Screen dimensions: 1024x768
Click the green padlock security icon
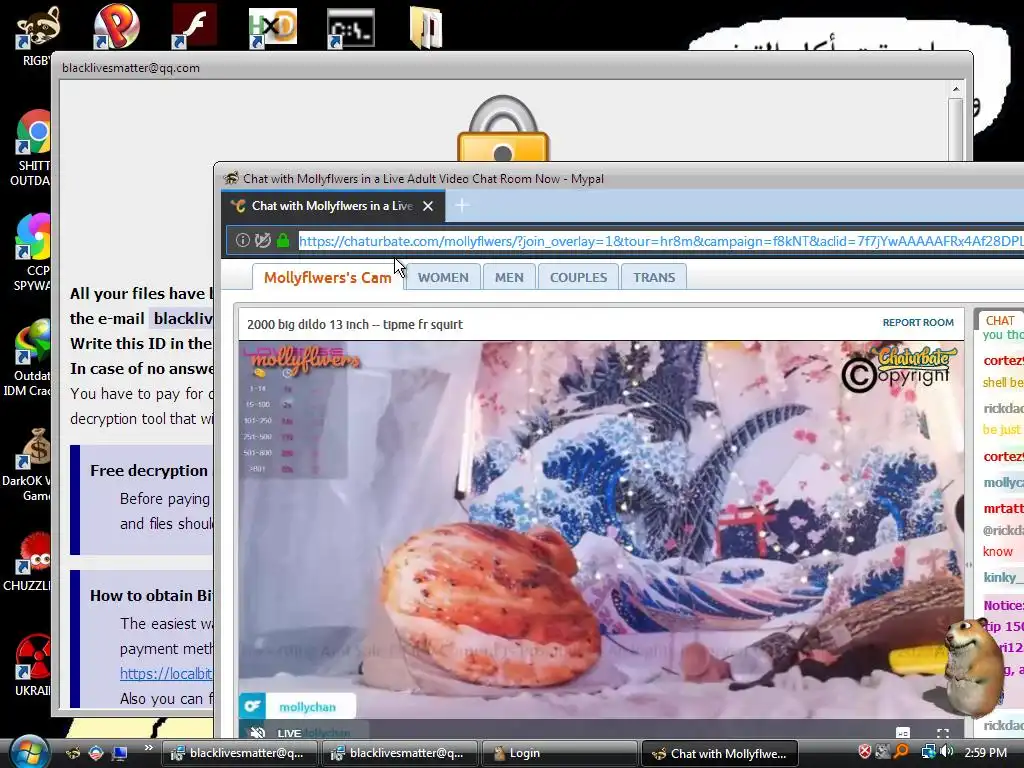click(283, 240)
